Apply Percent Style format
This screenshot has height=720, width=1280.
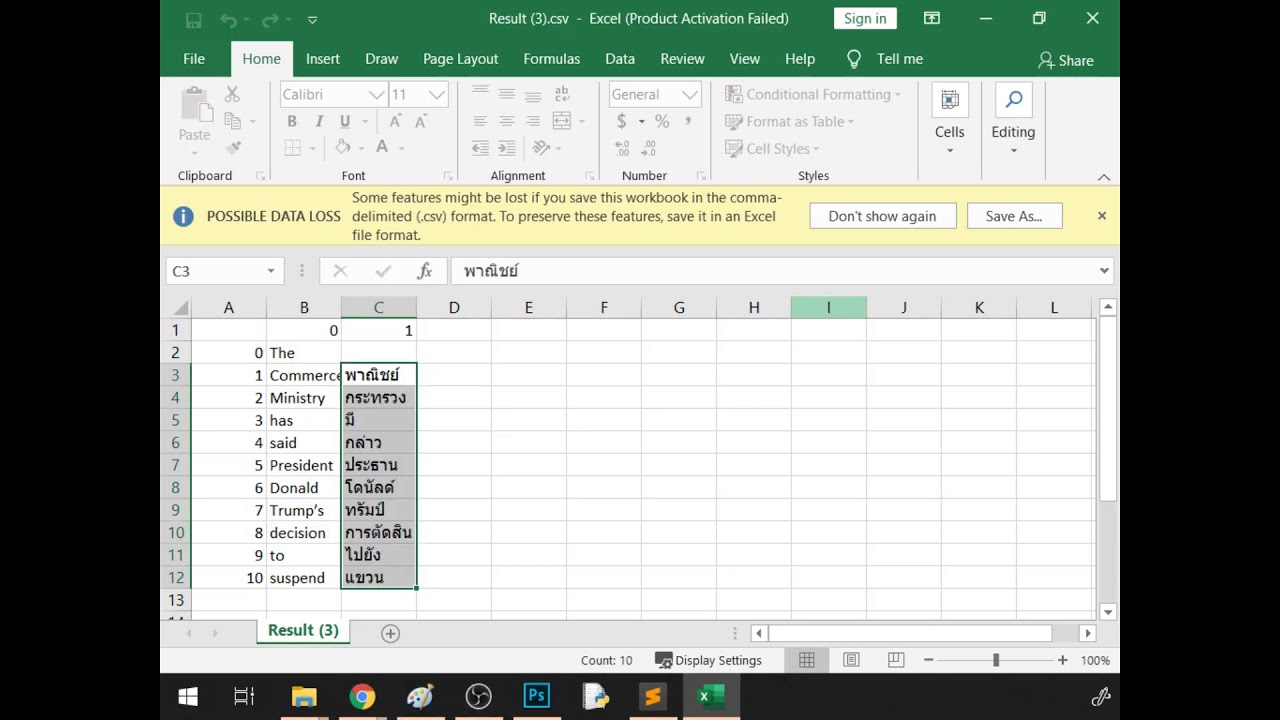coord(661,121)
